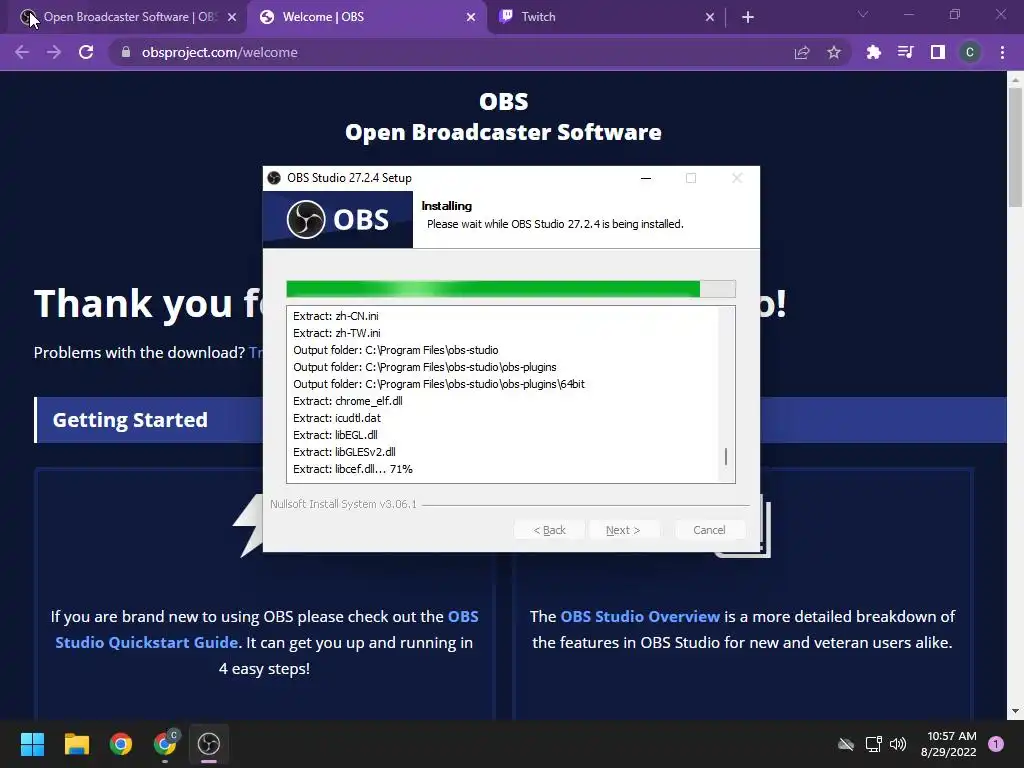Close the Twitch tab

point(710,17)
